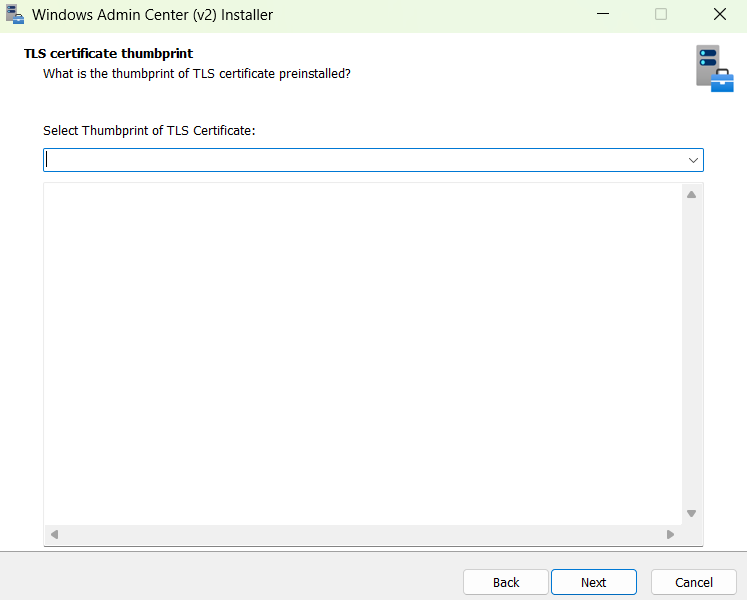This screenshot has width=747, height=600.
Task: Click the vertical scrollbar track
Action: point(692,354)
